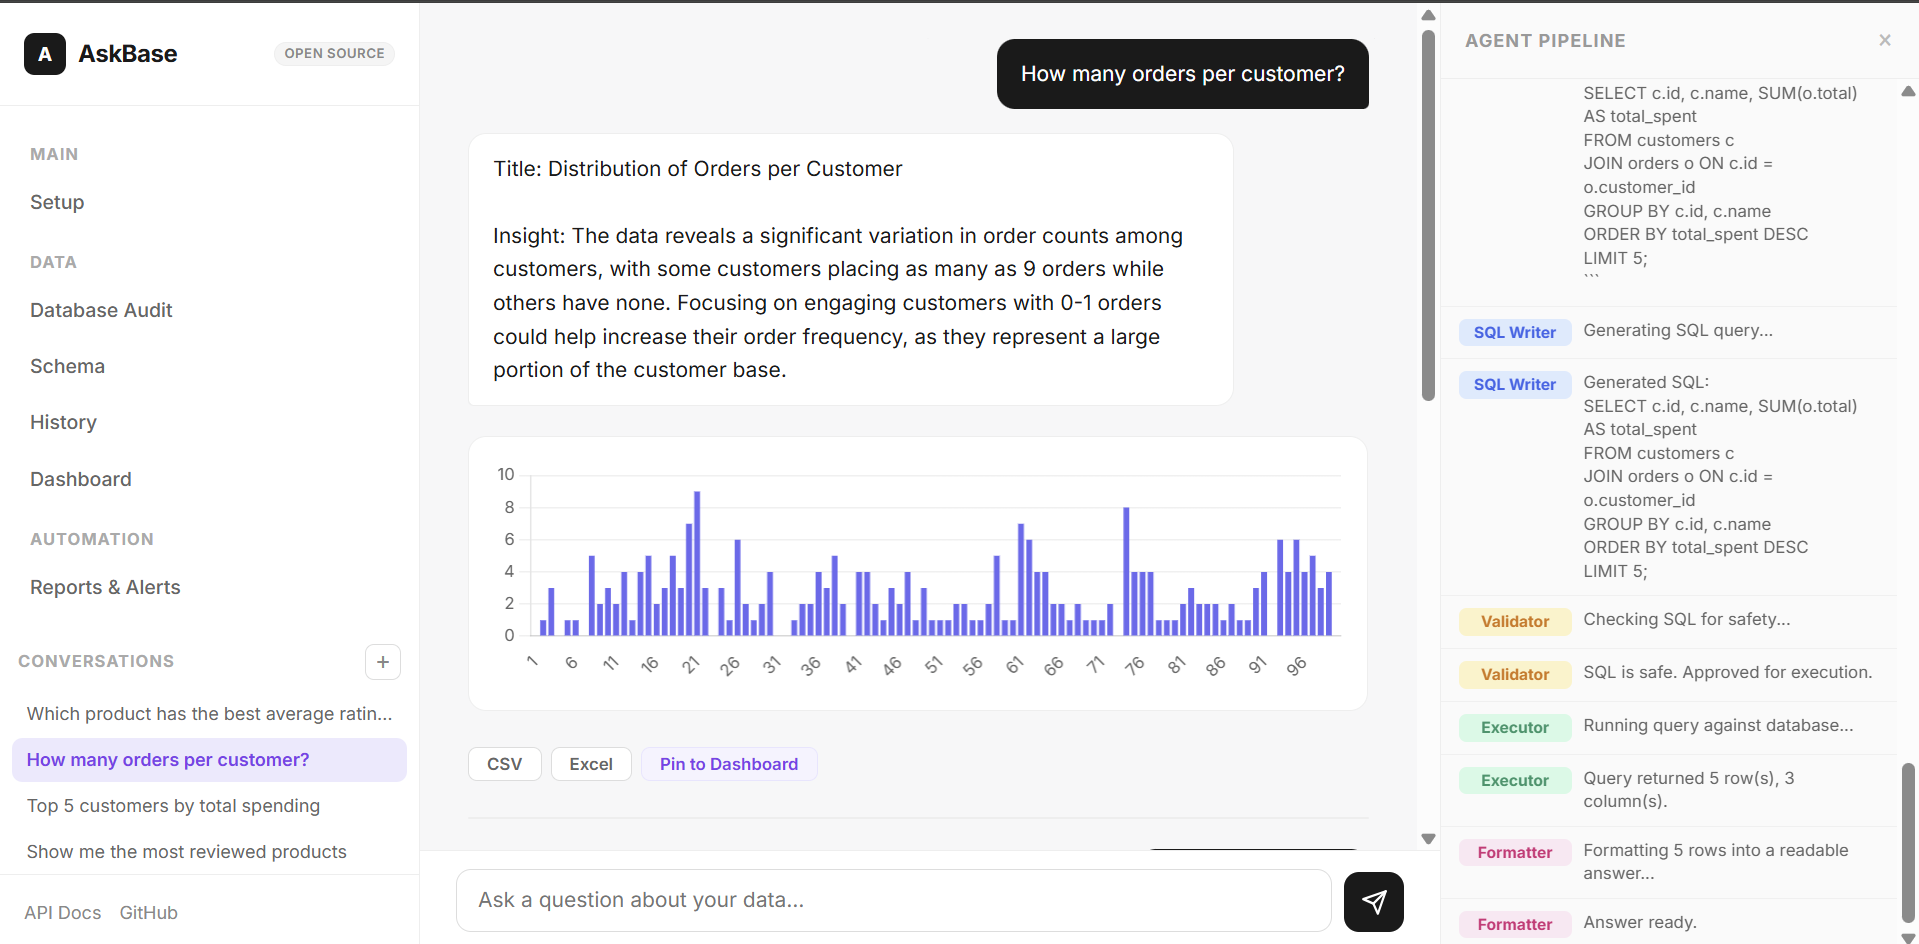Open Reports & Alerts section
Viewport: 1919px width, 944px height.
coord(105,587)
